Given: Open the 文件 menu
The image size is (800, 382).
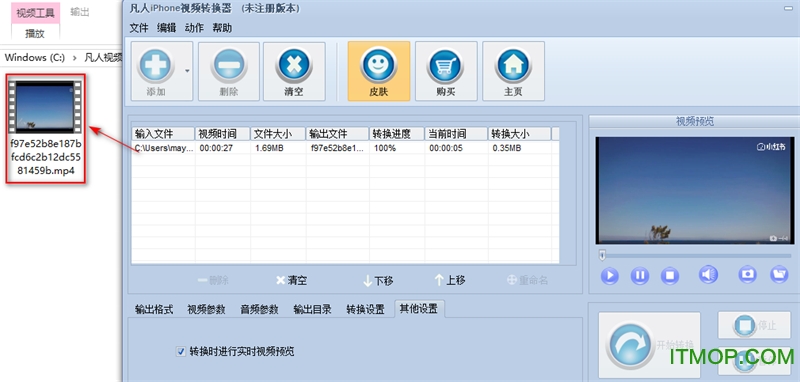Looking at the screenshot, I should click(139, 28).
